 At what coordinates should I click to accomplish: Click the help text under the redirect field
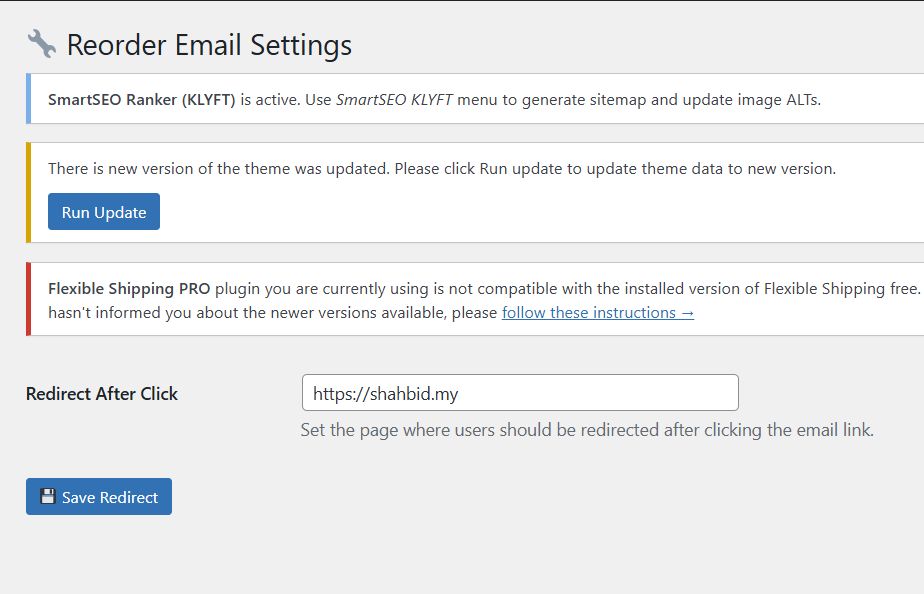(x=587, y=430)
